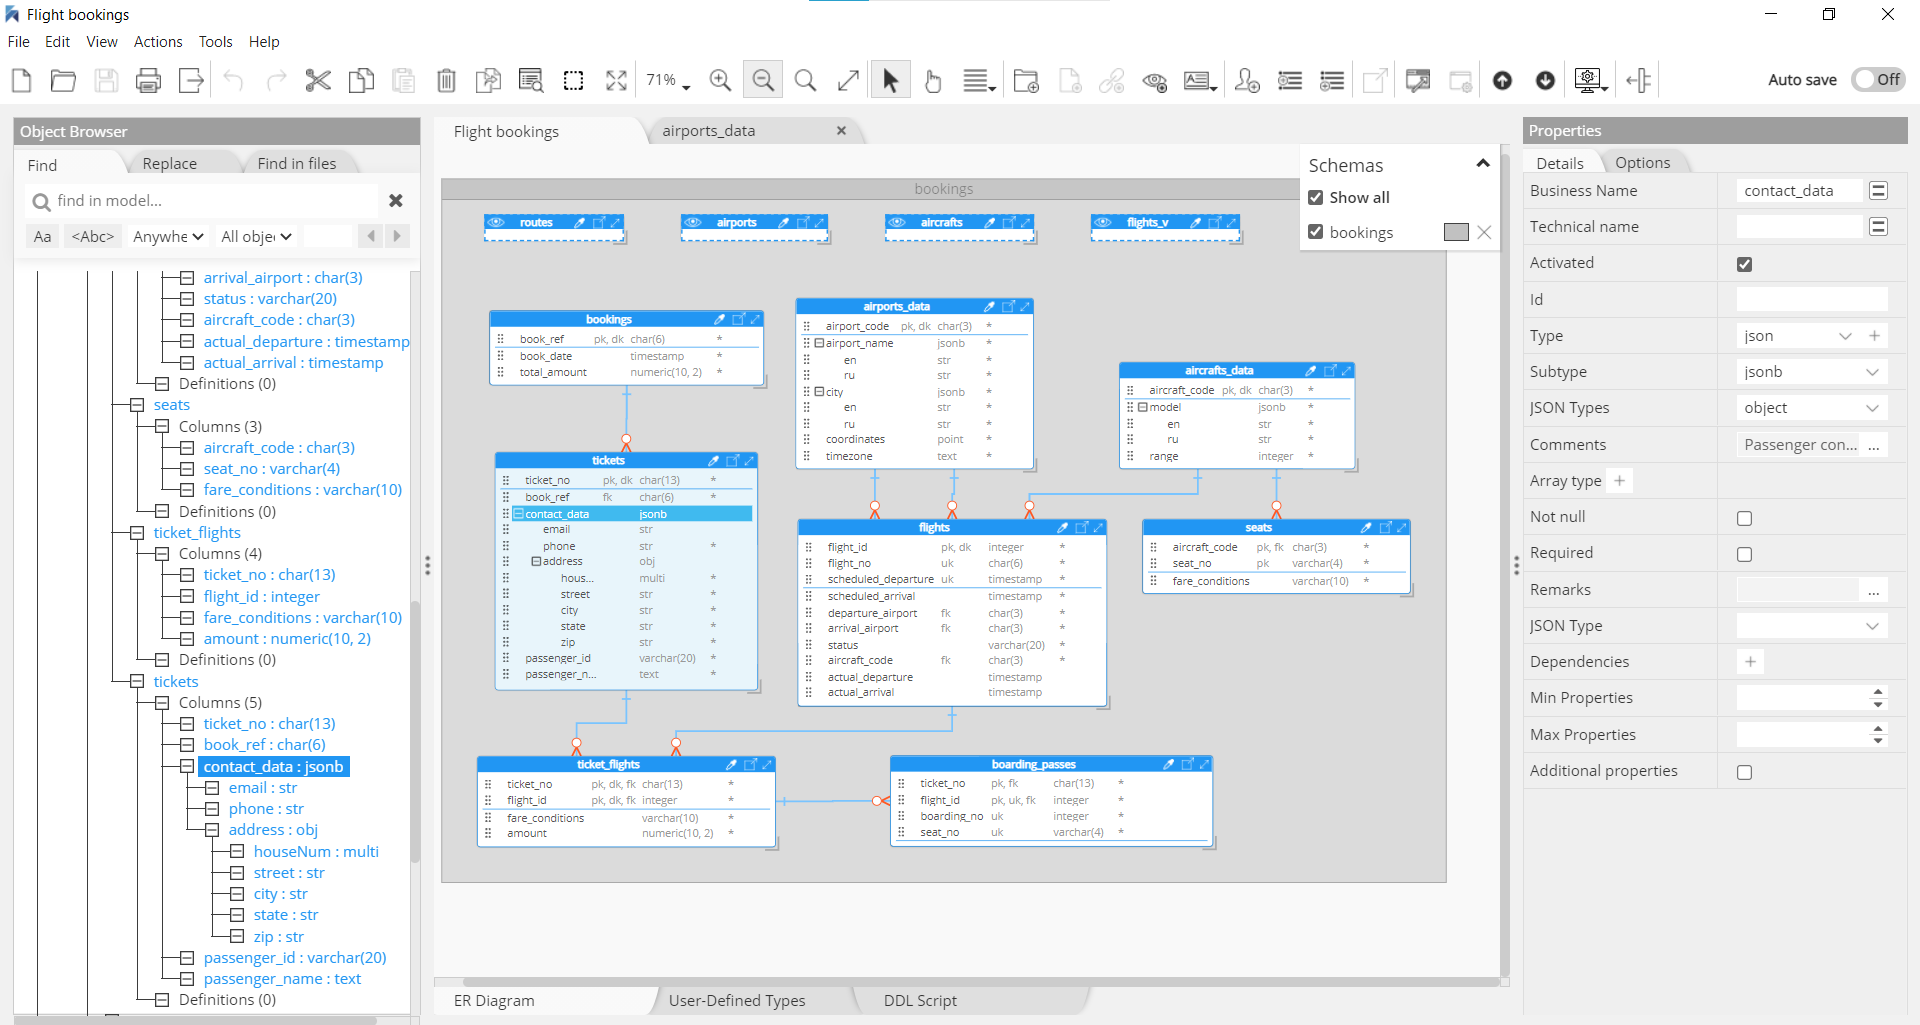This screenshot has width=1920, height=1025.
Task: Copy selection with the copy icon
Action: (361, 80)
